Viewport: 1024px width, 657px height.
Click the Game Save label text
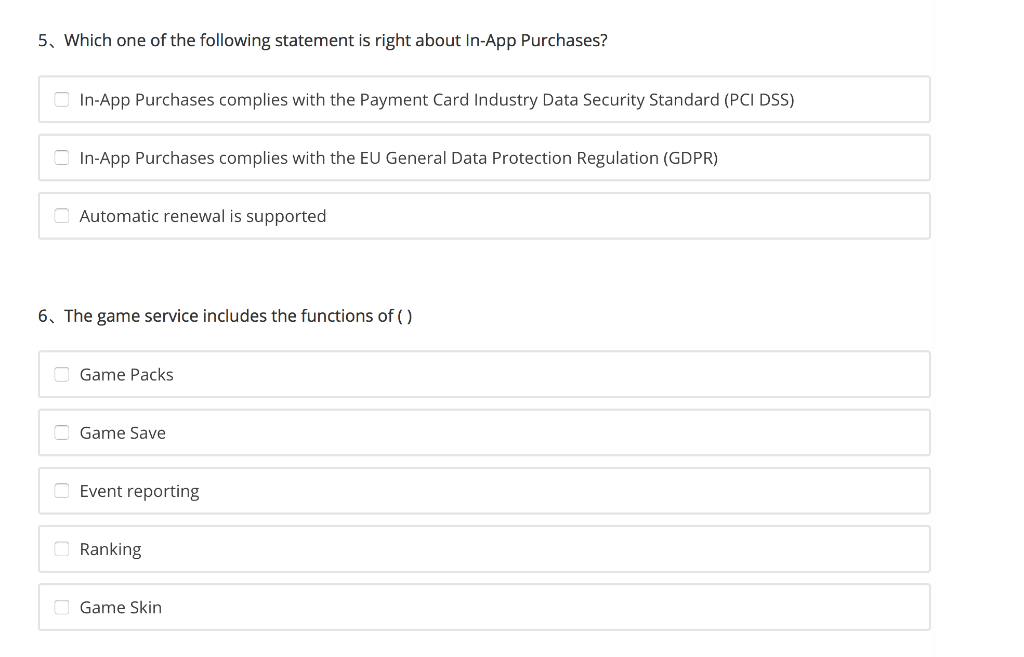point(122,433)
